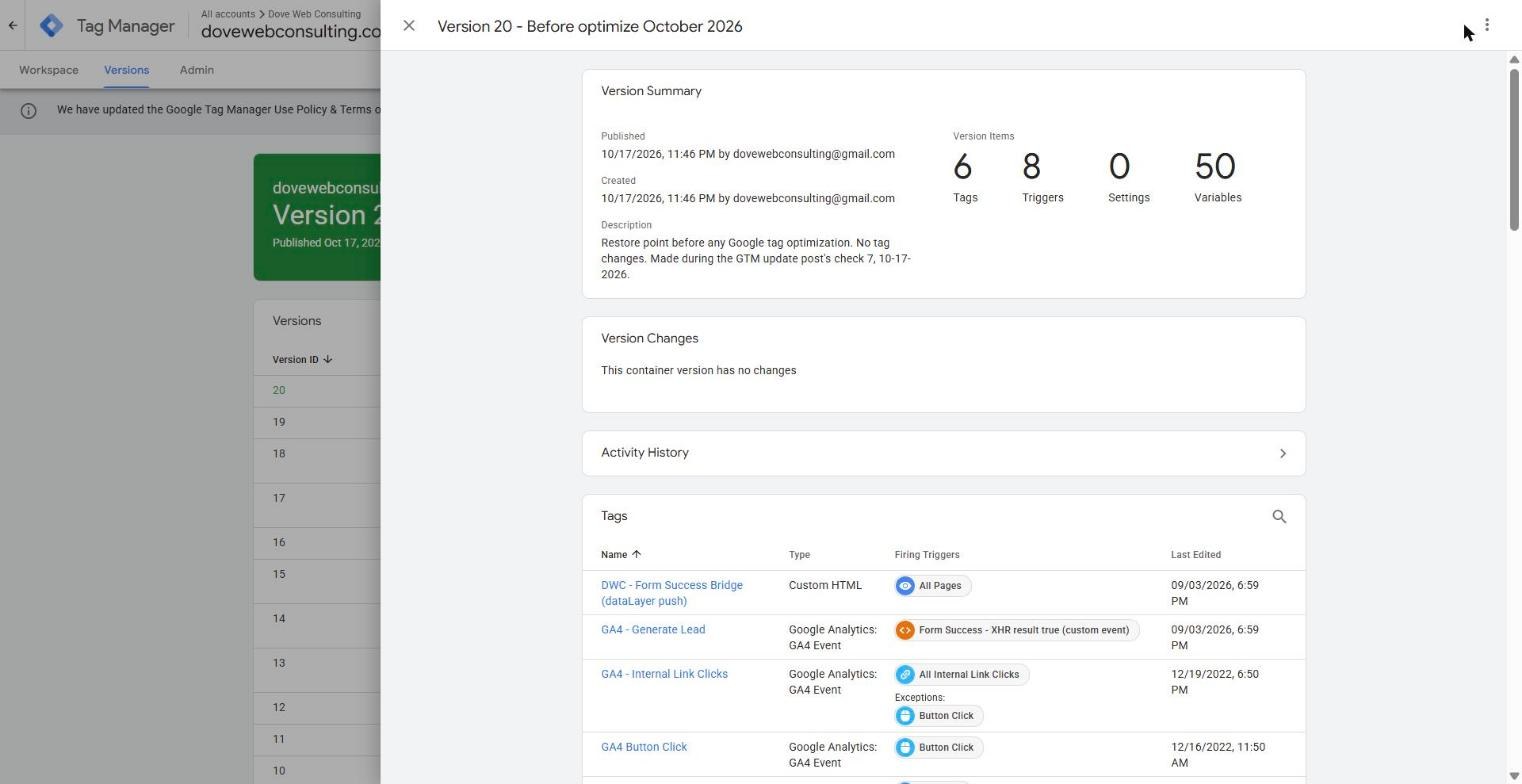Search tags with the magnifier icon
Screen dimensions: 1522x784
pos(1279,517)
